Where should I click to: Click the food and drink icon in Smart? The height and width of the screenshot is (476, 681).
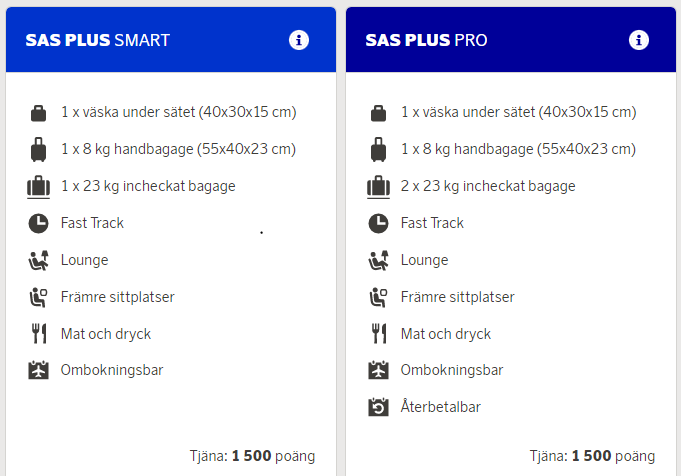(38, 334)
